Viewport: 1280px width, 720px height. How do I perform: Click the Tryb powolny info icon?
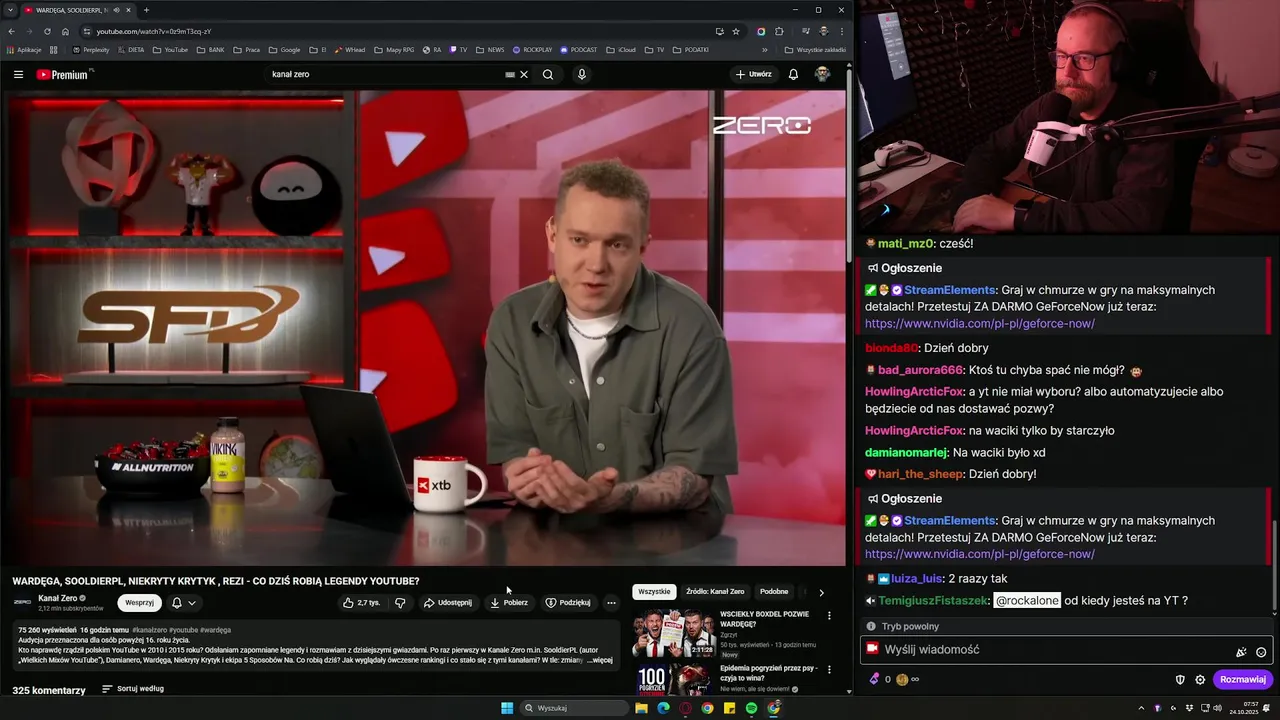click(871, 626)
